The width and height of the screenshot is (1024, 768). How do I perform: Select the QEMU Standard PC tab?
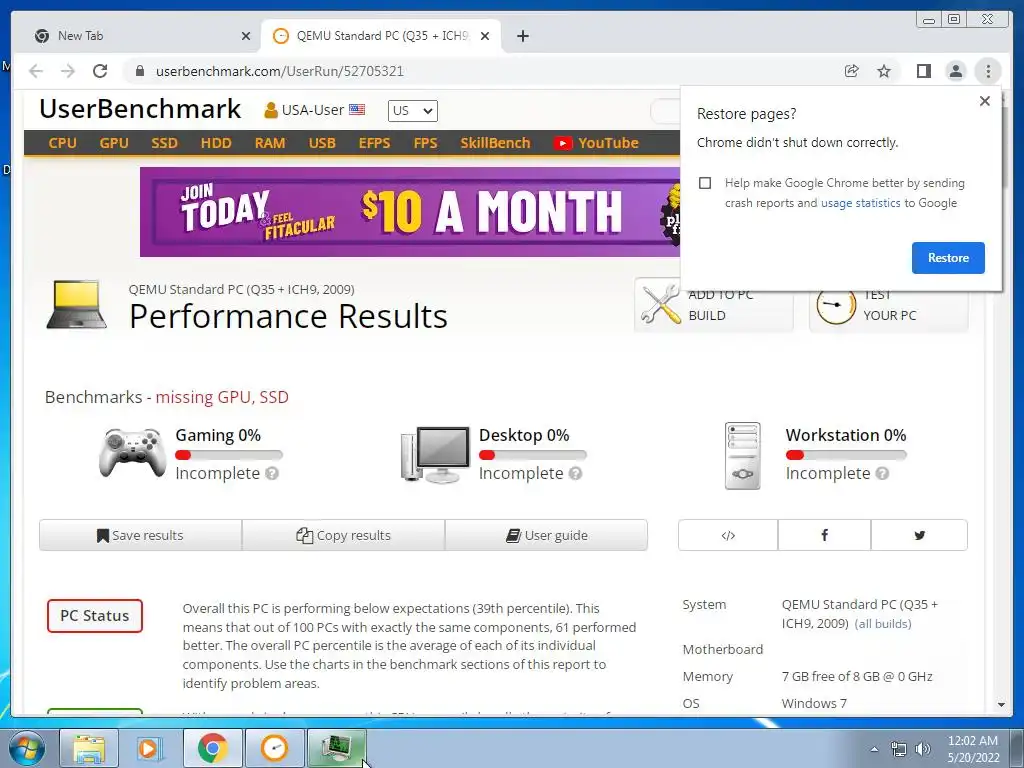click(381, 36)
